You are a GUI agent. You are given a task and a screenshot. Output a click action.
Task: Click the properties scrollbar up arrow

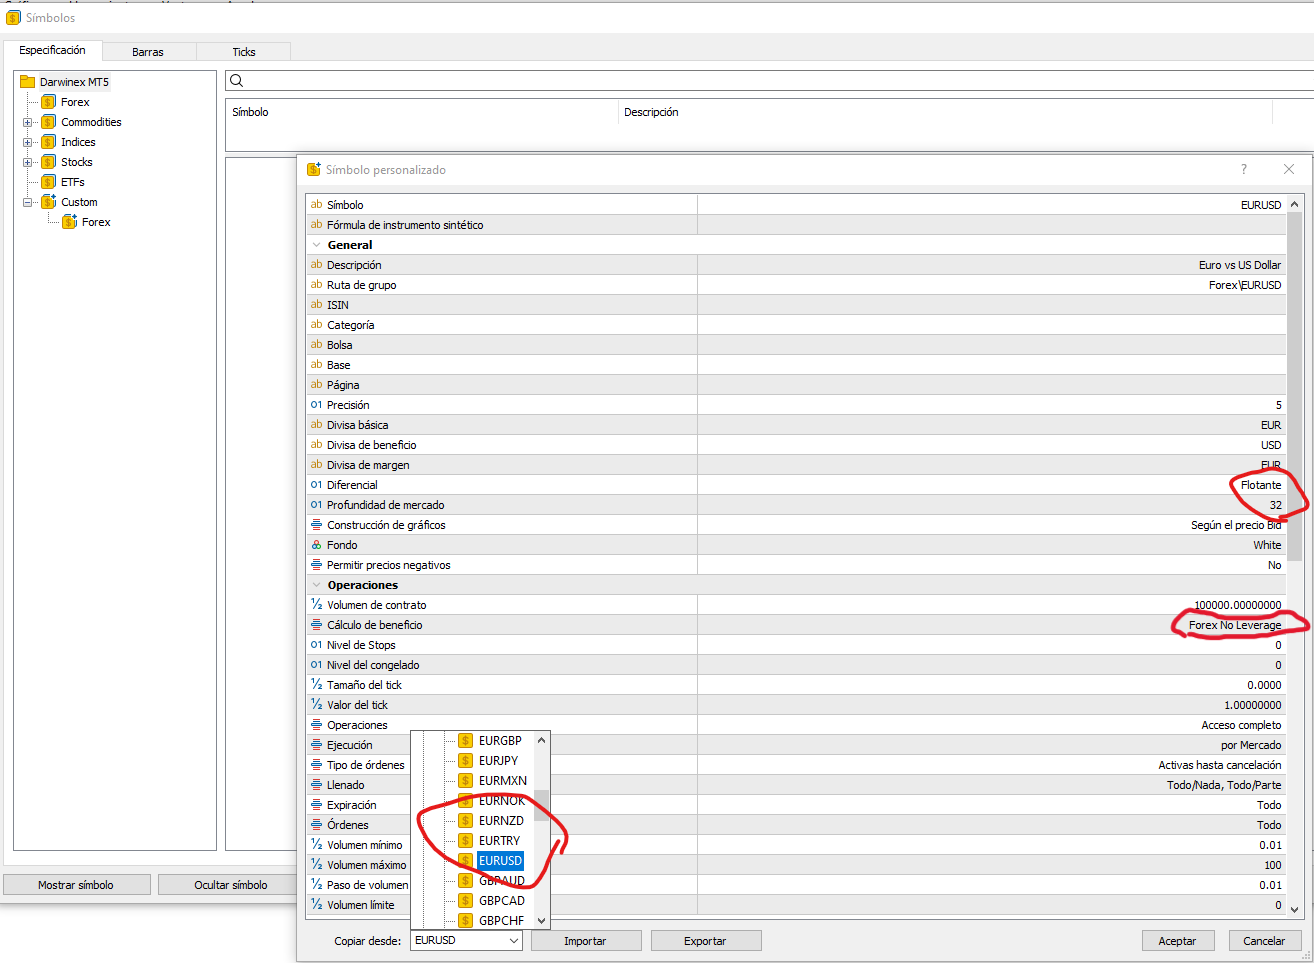tap(1295, 204)
